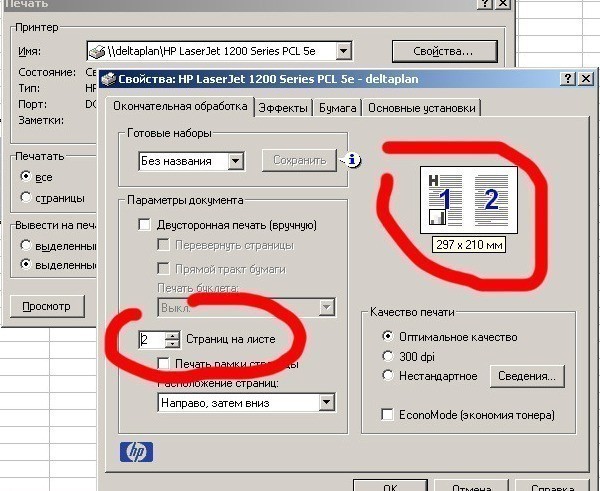Click the help question mark in Свойства dialog
This screenshot has width=600, height=491.
click(567, 79)
